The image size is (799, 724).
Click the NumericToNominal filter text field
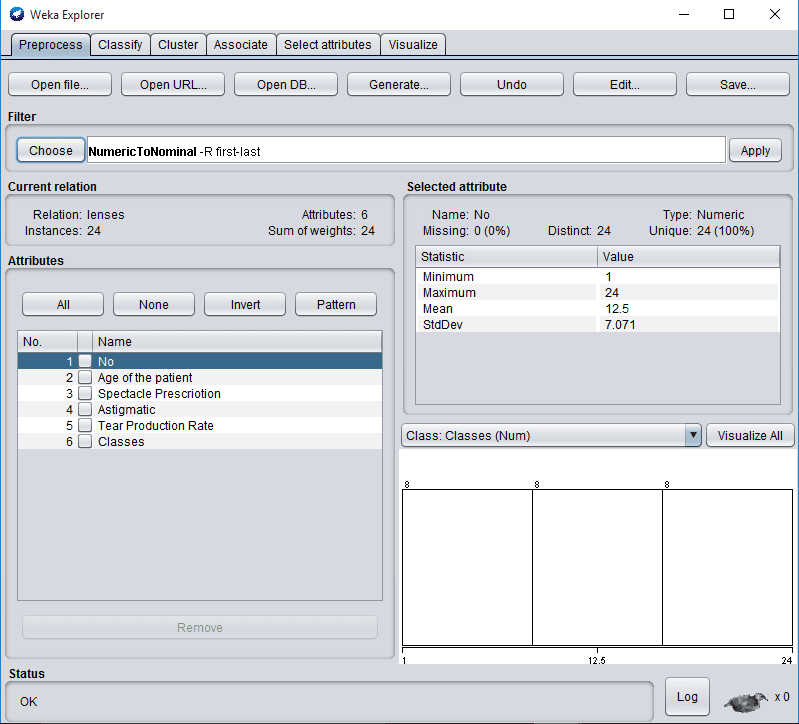tap(406, 151)
